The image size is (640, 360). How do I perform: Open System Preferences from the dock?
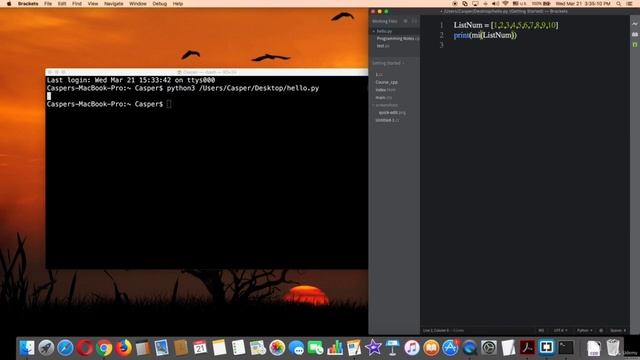(x=489, y=348)
